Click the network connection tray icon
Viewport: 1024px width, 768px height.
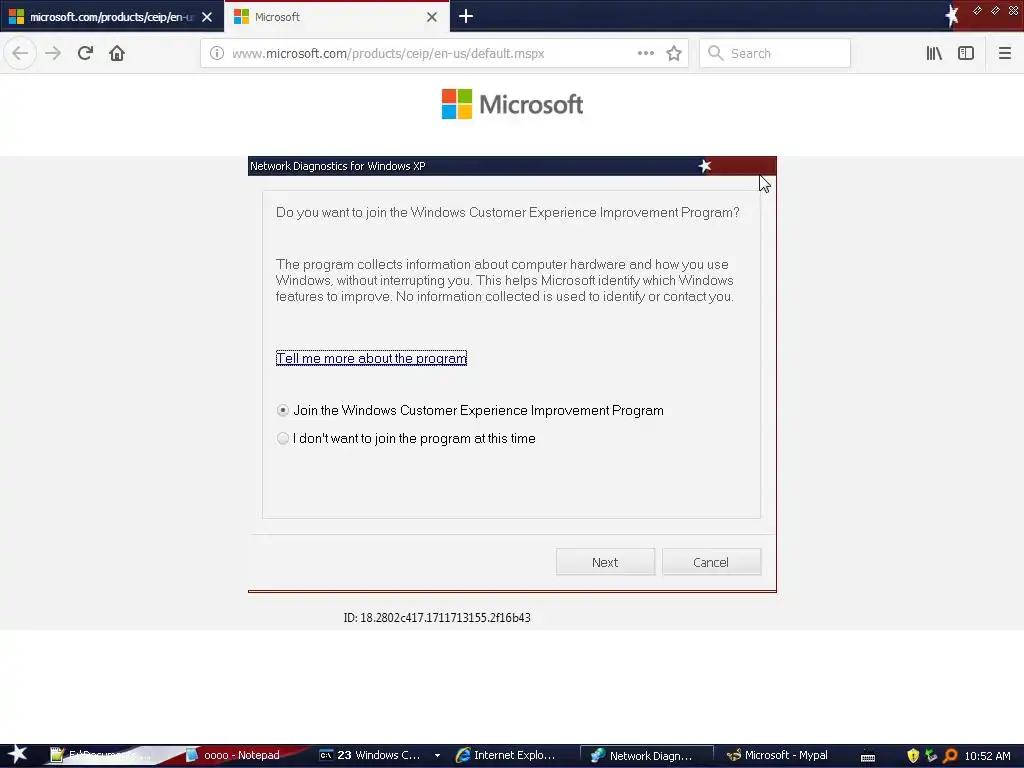(x=931, y=756)
